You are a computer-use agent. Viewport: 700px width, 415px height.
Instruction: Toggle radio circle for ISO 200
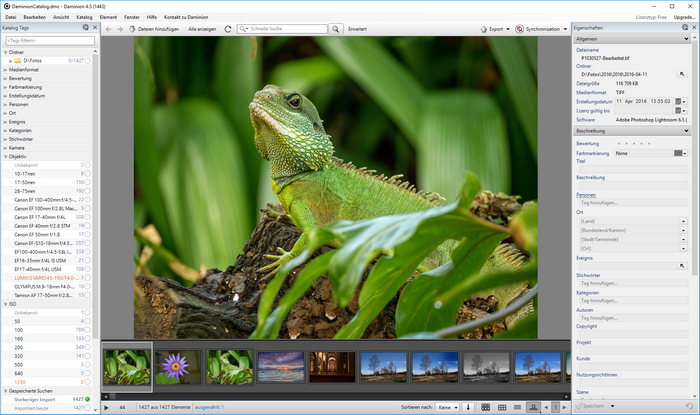[x=88, y=347]
